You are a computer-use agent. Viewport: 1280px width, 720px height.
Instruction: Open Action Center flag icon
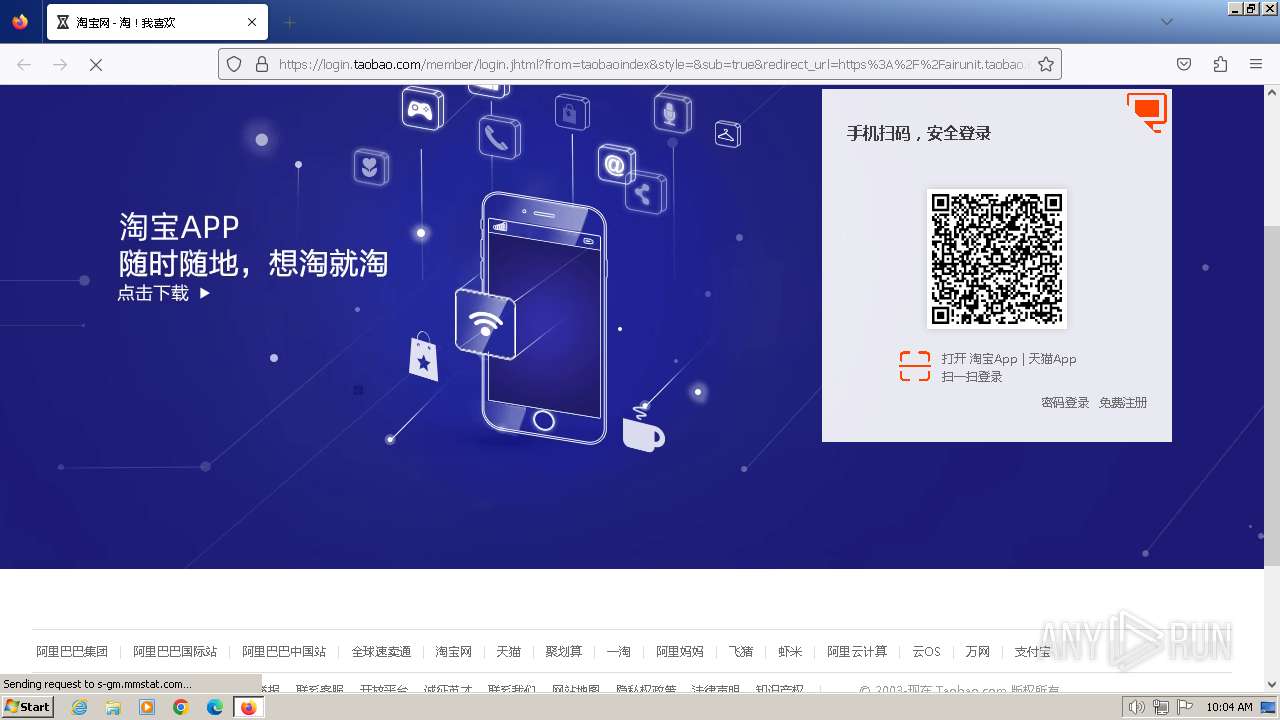1183,707
